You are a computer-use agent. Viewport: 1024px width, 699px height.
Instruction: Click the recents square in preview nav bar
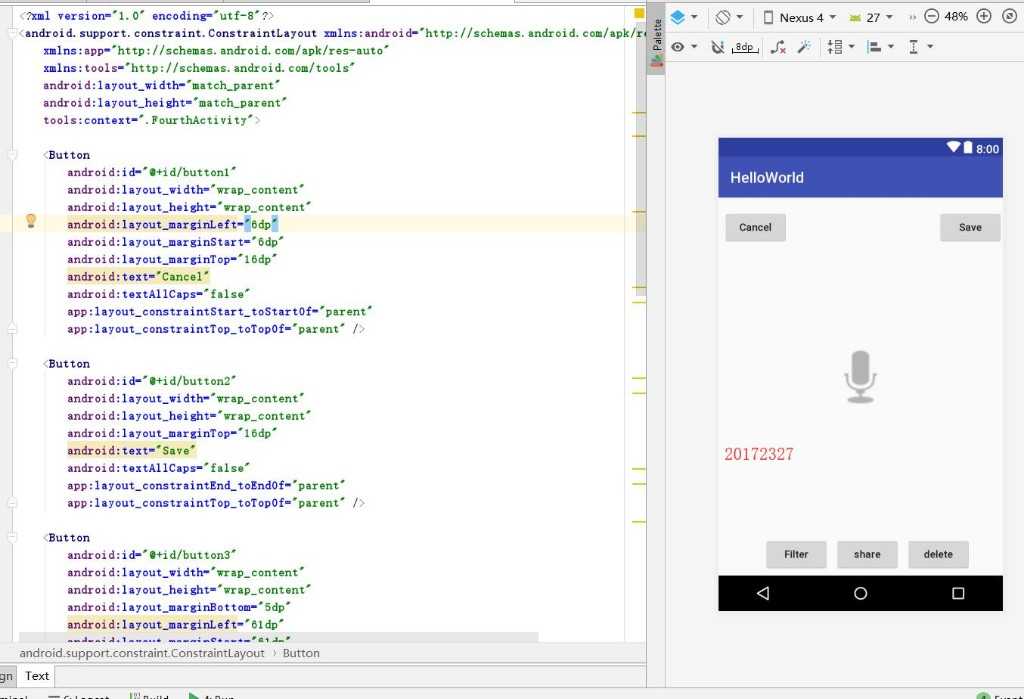click(x=958, y=593)
